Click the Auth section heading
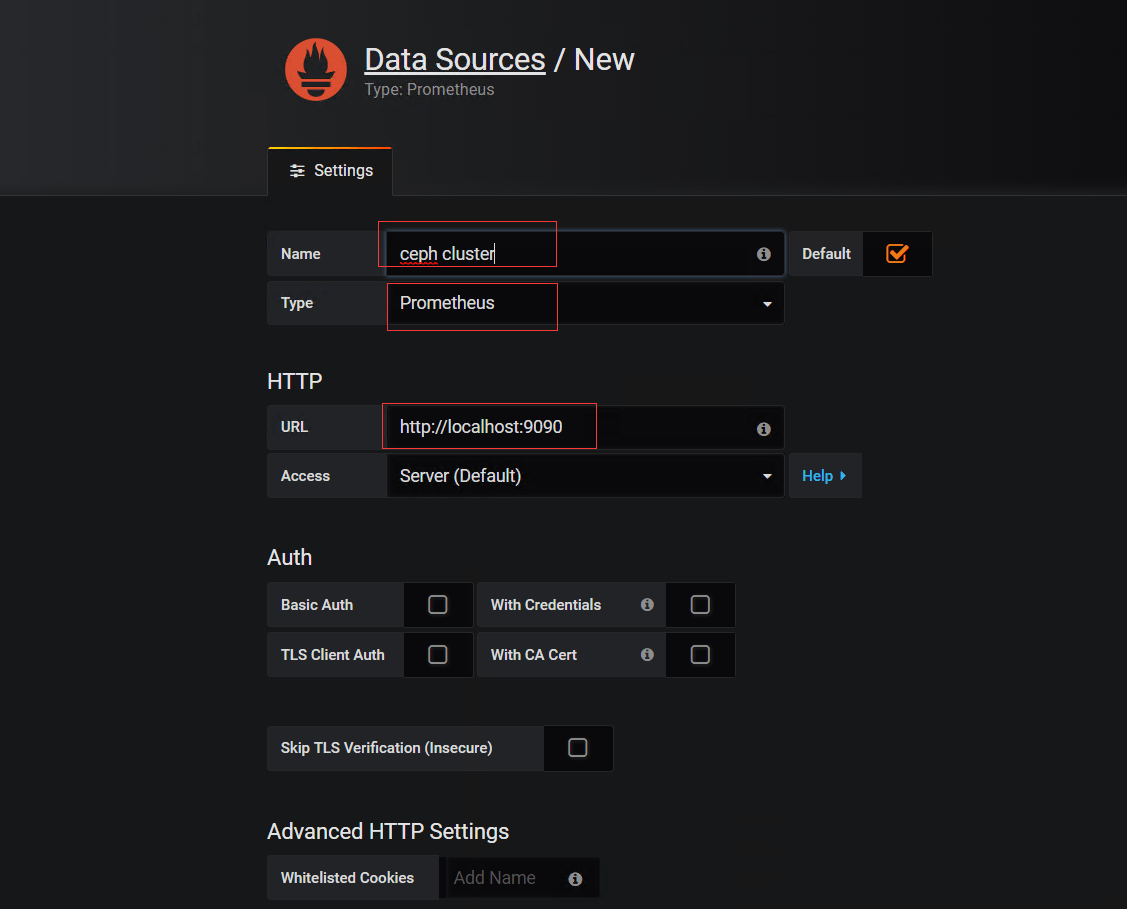Screen dimensions: 1127x909 click(x=290, y=558)
